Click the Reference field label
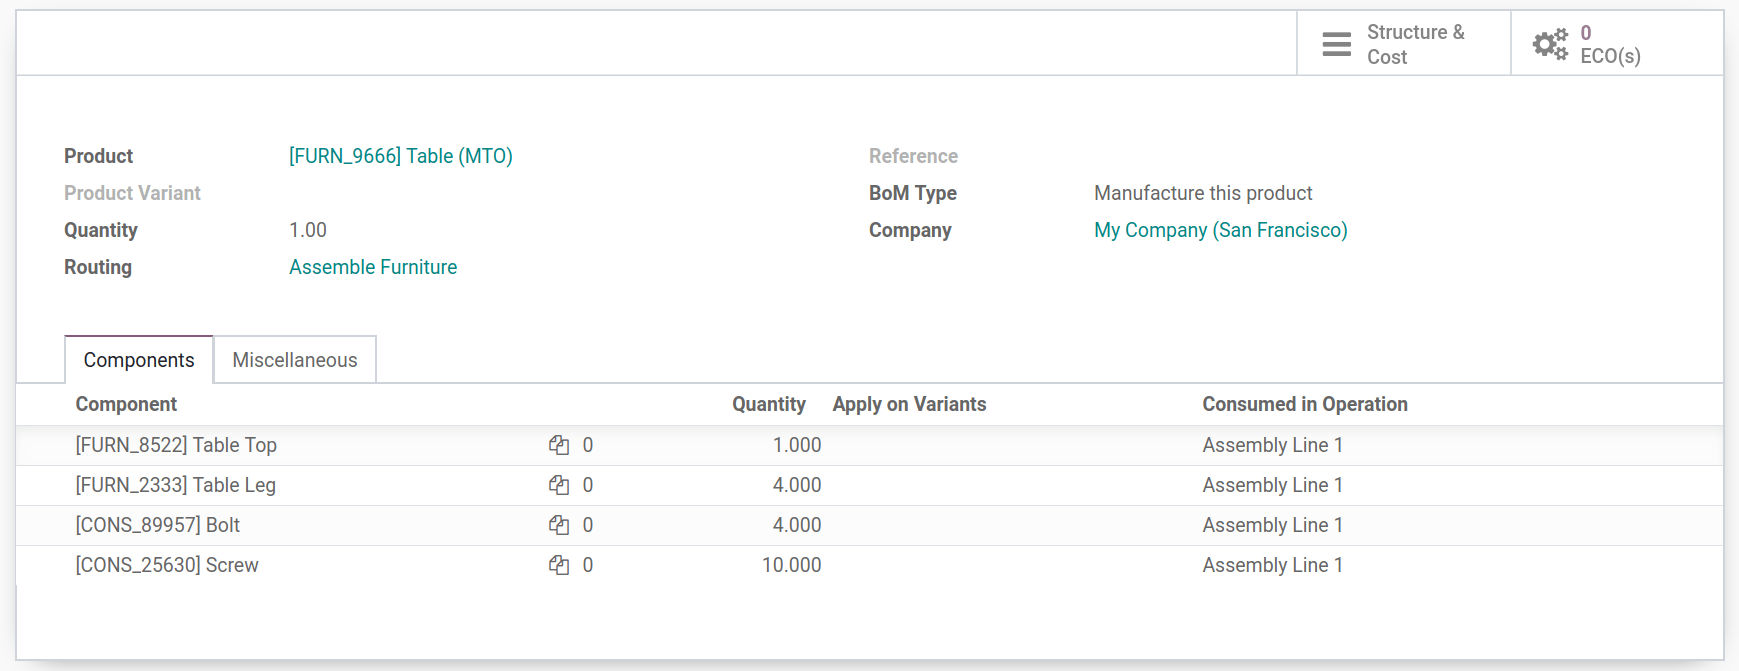This screenshot has height=671, width=1739. [913, 156]
